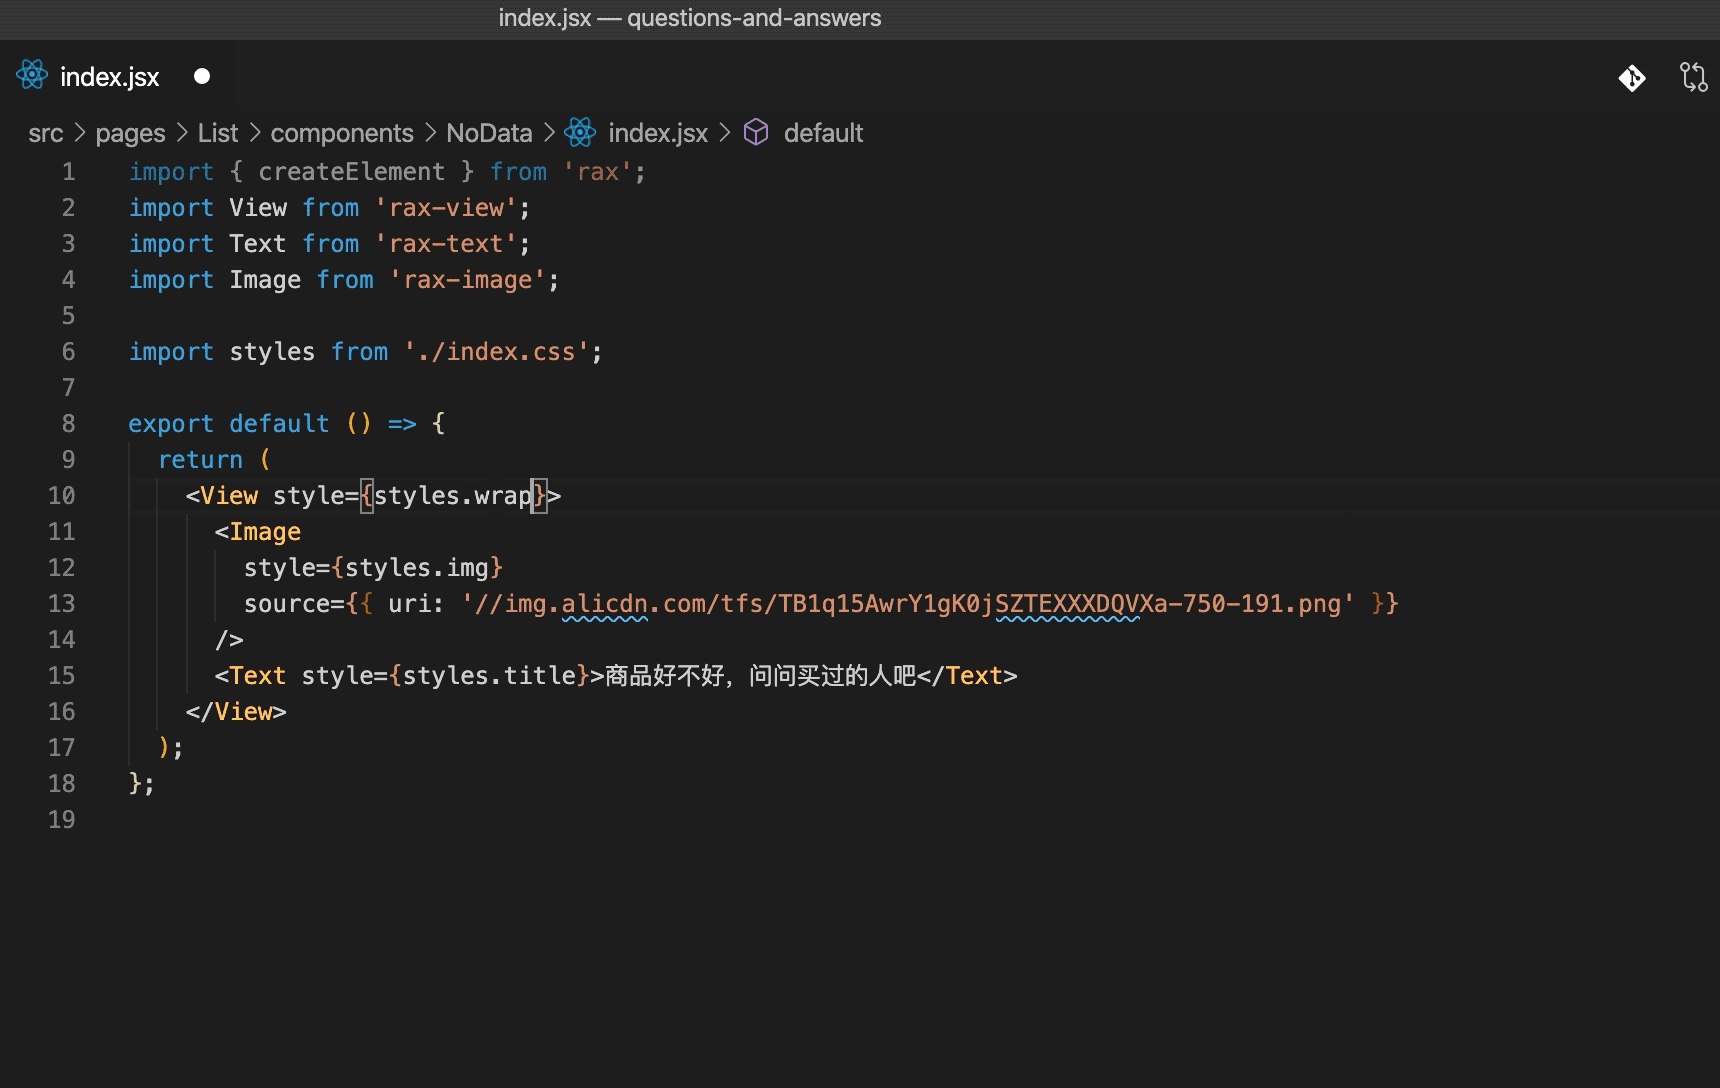This screenshot has height=1088, width=1720.
Task: Click line number 15 in the gutter
Action: tap(62, 676)
